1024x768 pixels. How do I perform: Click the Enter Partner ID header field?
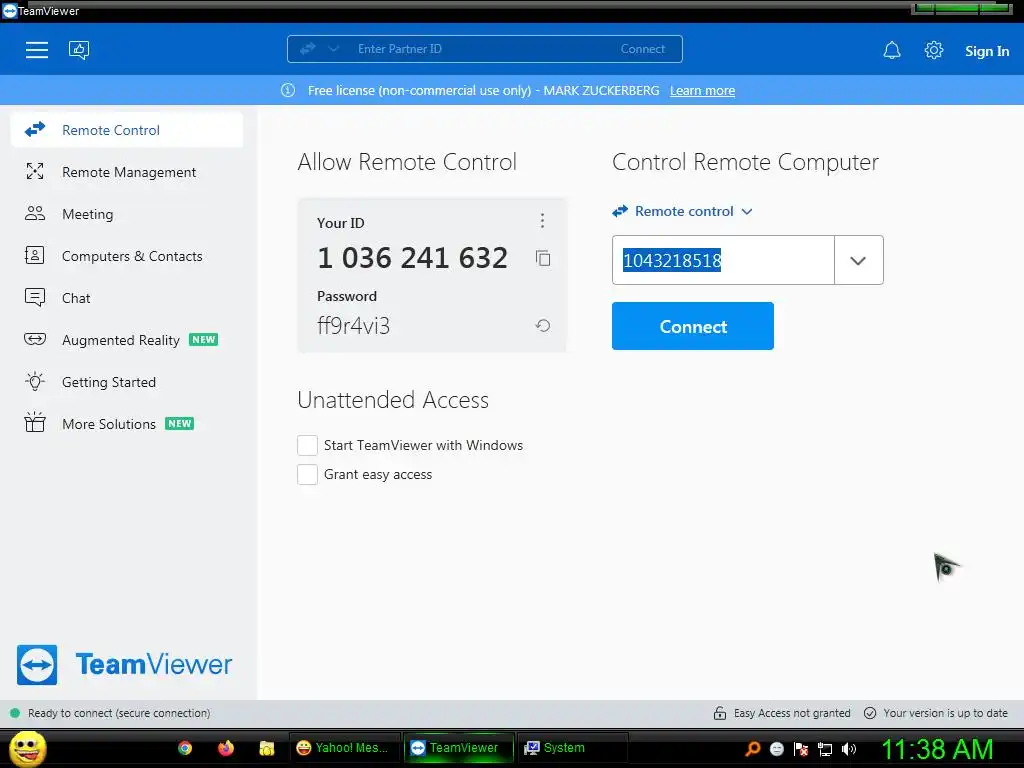coord(483,49)
